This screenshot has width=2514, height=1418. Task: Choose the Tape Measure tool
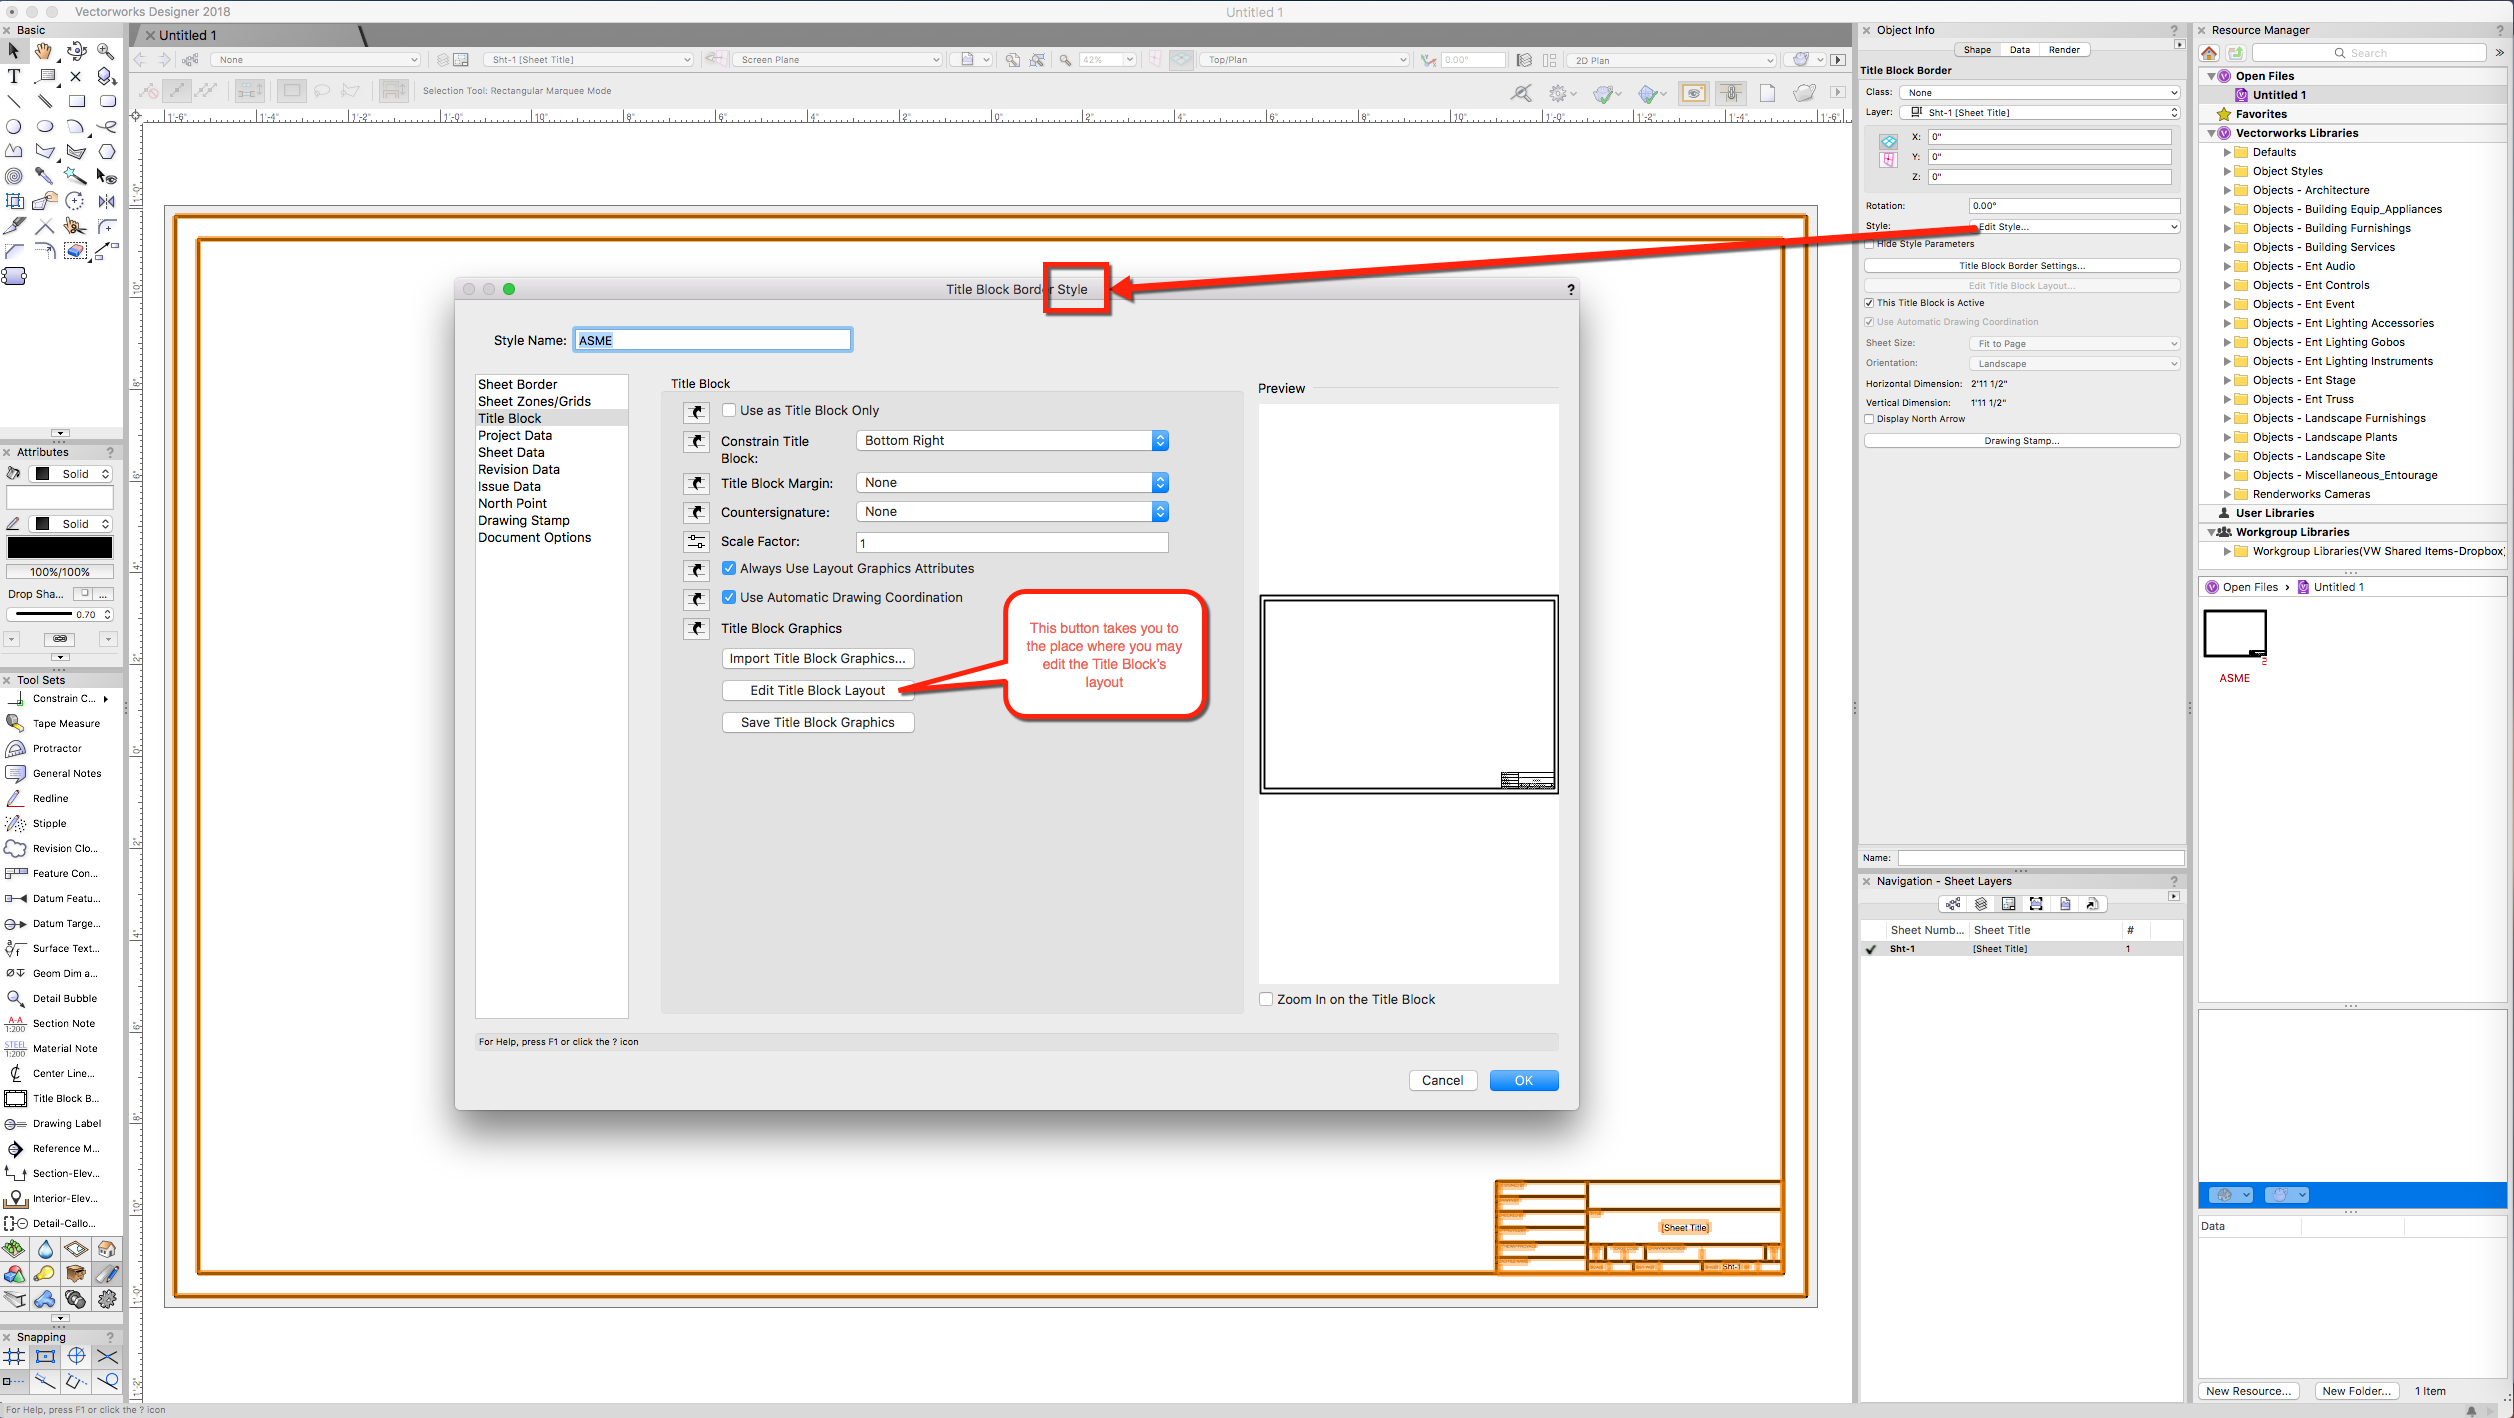(65, 723)
